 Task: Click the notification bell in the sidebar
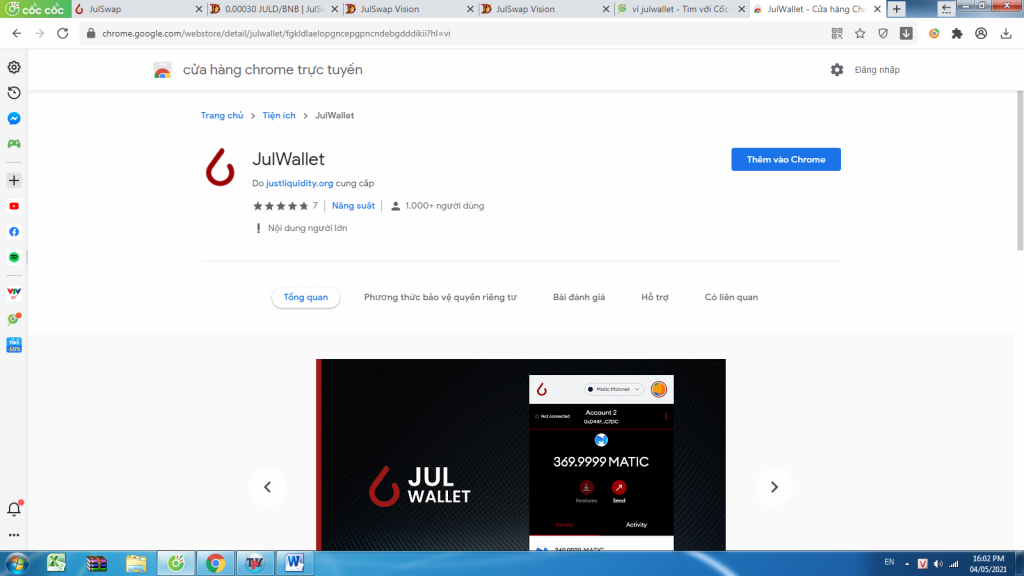click(x=14, y=509)
